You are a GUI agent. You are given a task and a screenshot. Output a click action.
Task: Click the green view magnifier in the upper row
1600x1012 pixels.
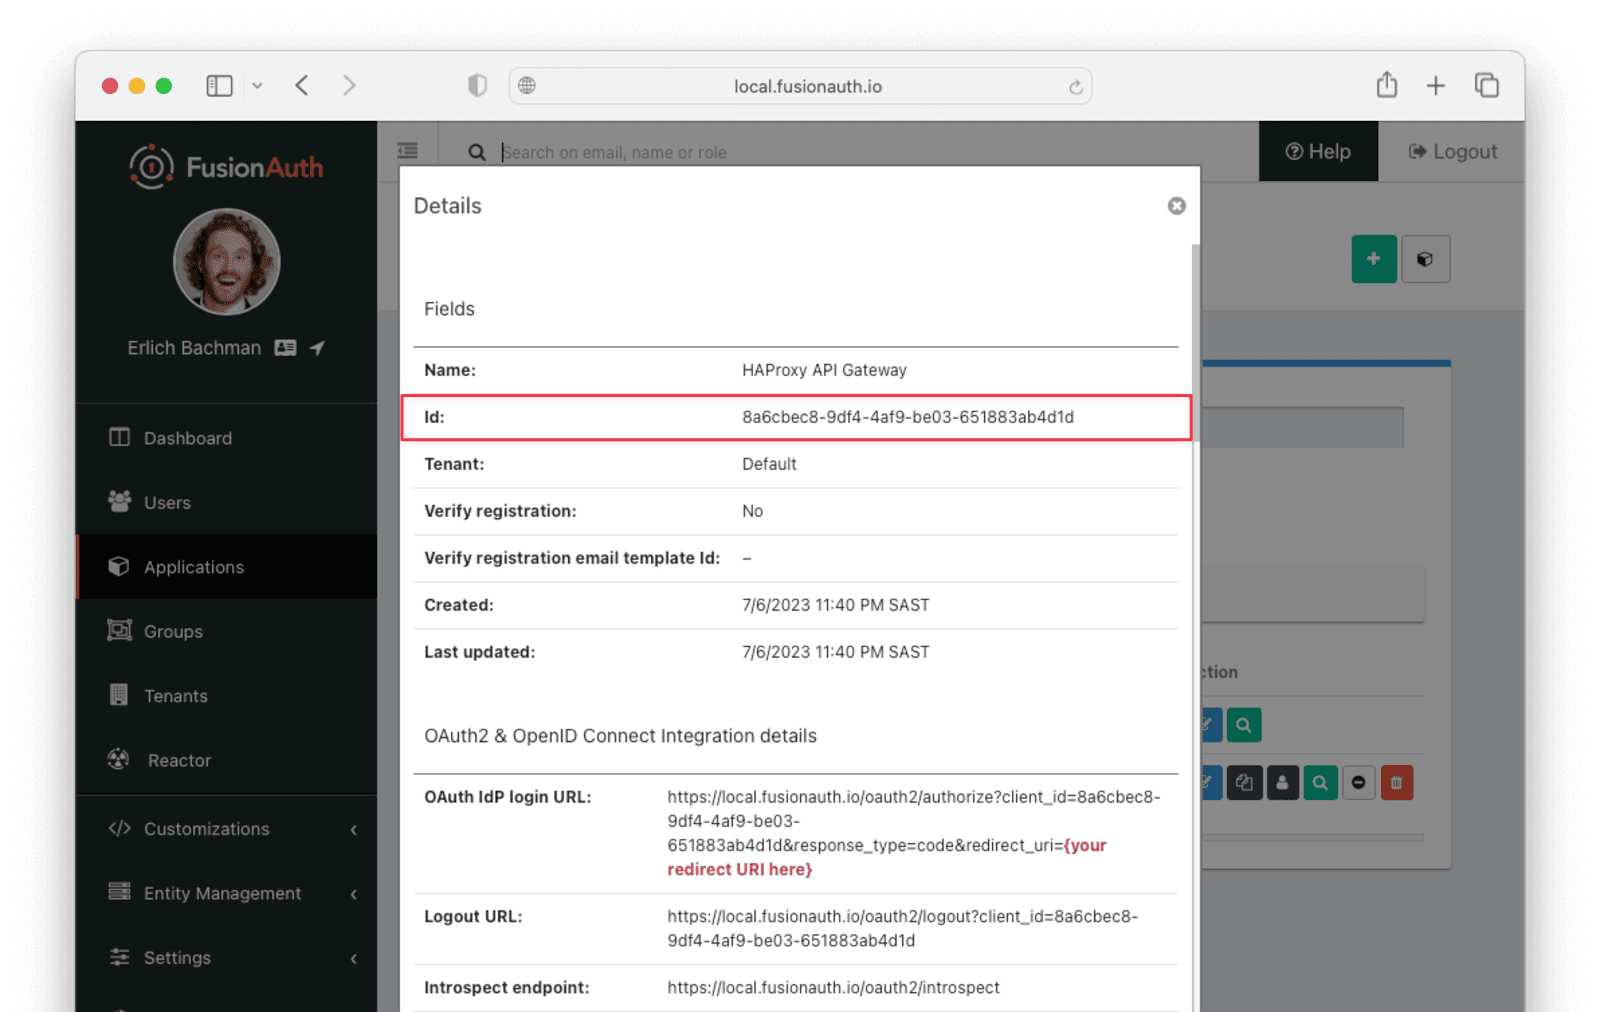coord(1243,725)
